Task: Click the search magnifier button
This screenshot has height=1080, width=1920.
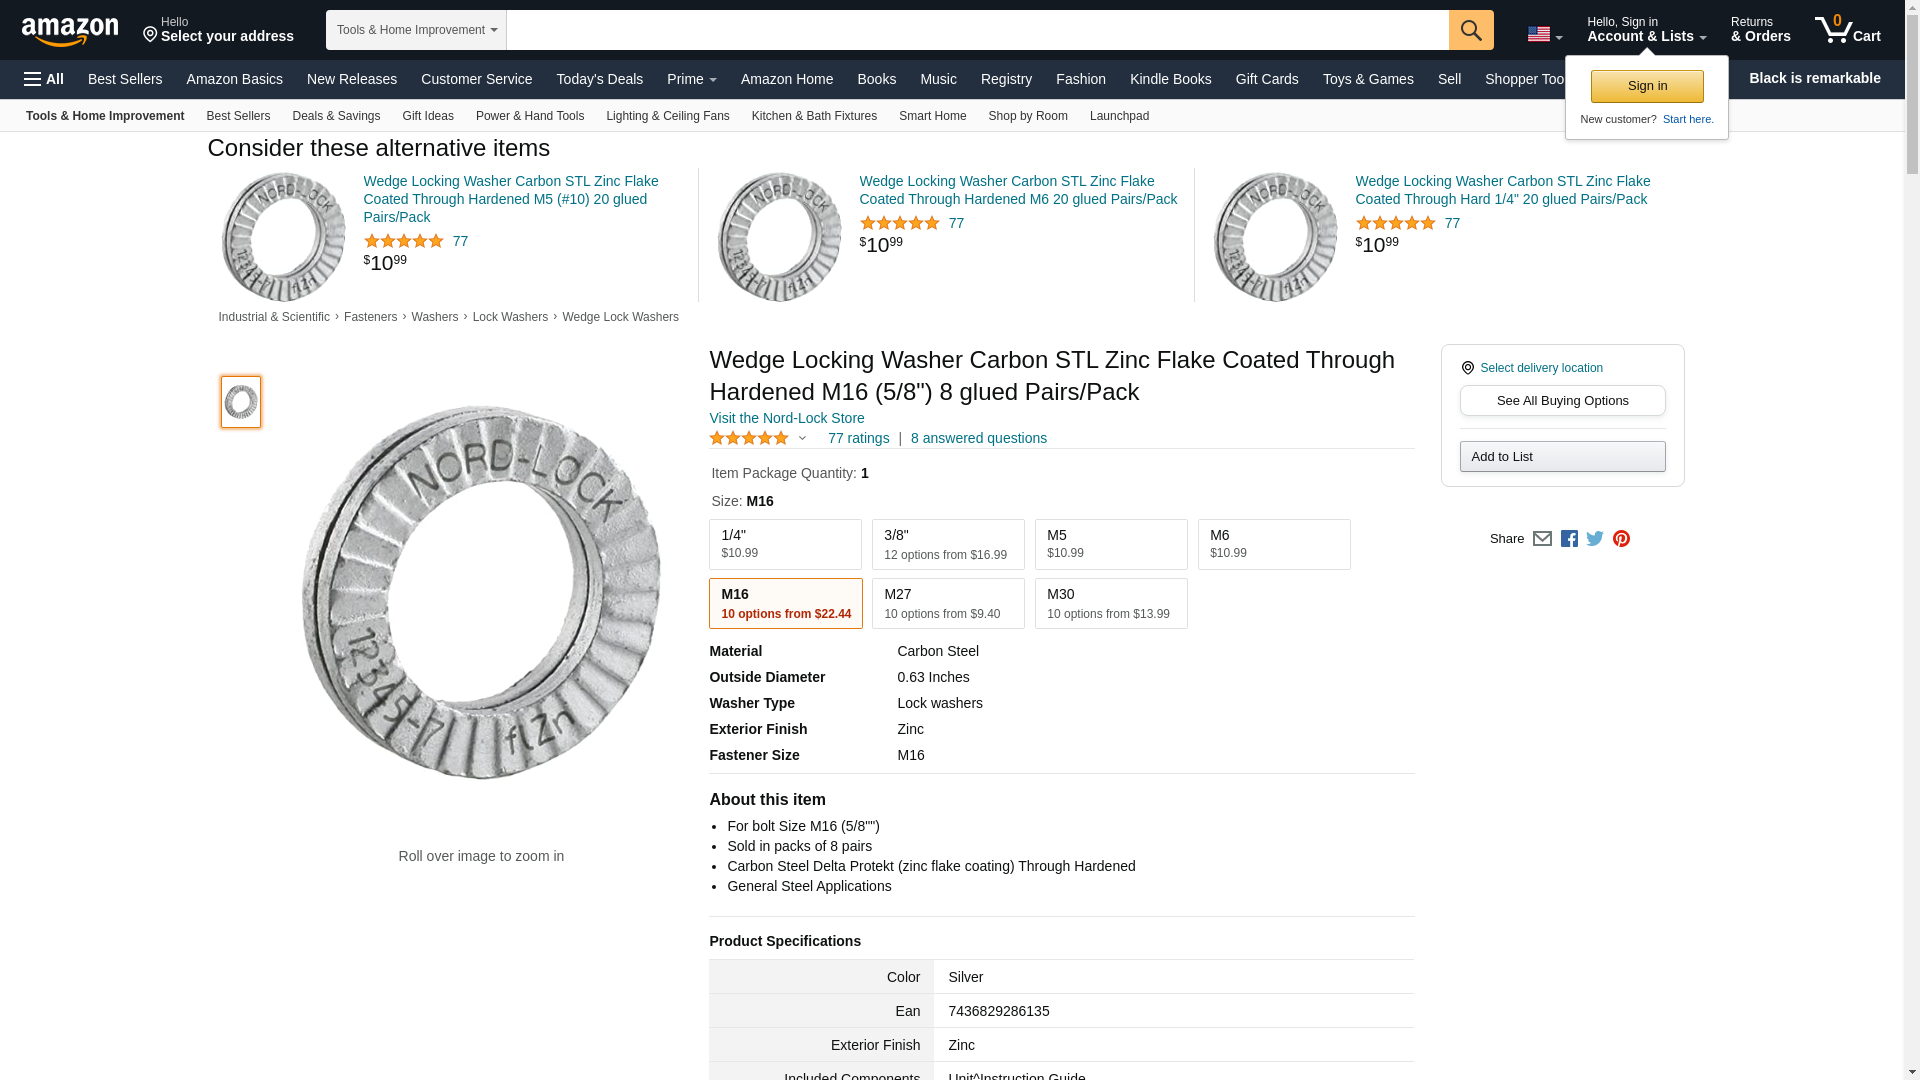Action: click(1470, 30)
